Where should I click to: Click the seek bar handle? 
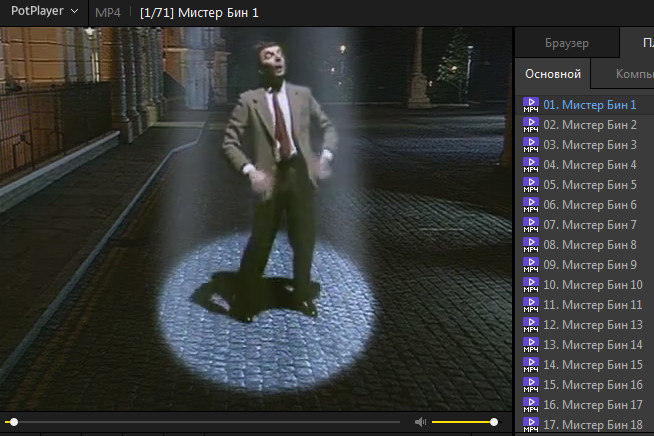(14, 422)
